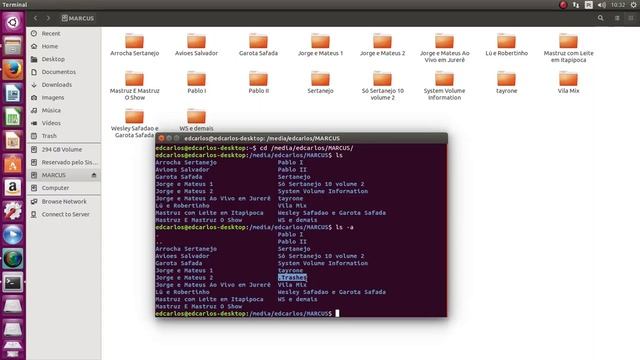
Task: Select 294 GB Volume in sidebar
Action: (63, 149)
